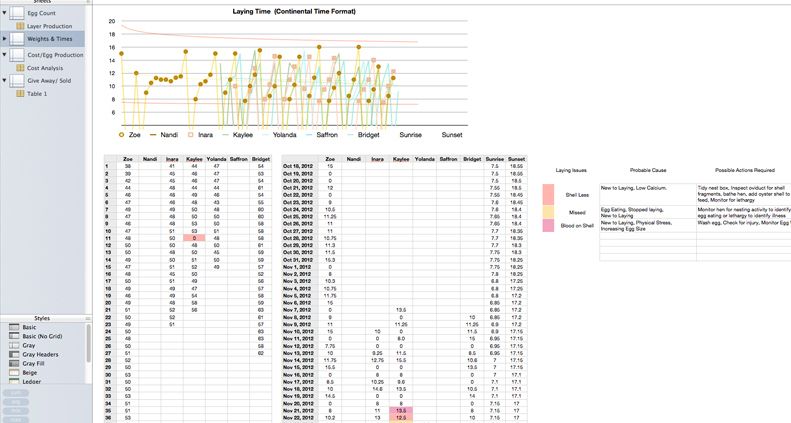The width and height of the screenshot is (791, 423).
Task: Select the Sunset column header
Action: point(516,158)
